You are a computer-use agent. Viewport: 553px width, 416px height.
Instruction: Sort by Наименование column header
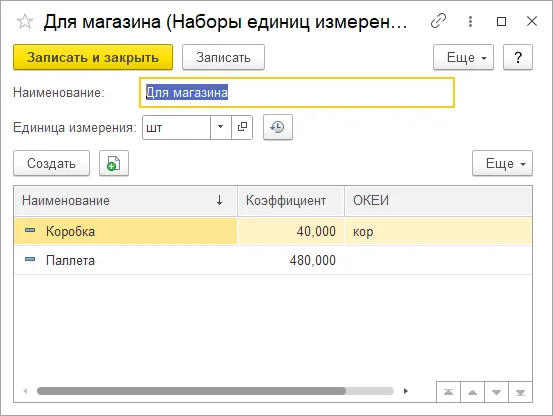(x=125, y=201)
